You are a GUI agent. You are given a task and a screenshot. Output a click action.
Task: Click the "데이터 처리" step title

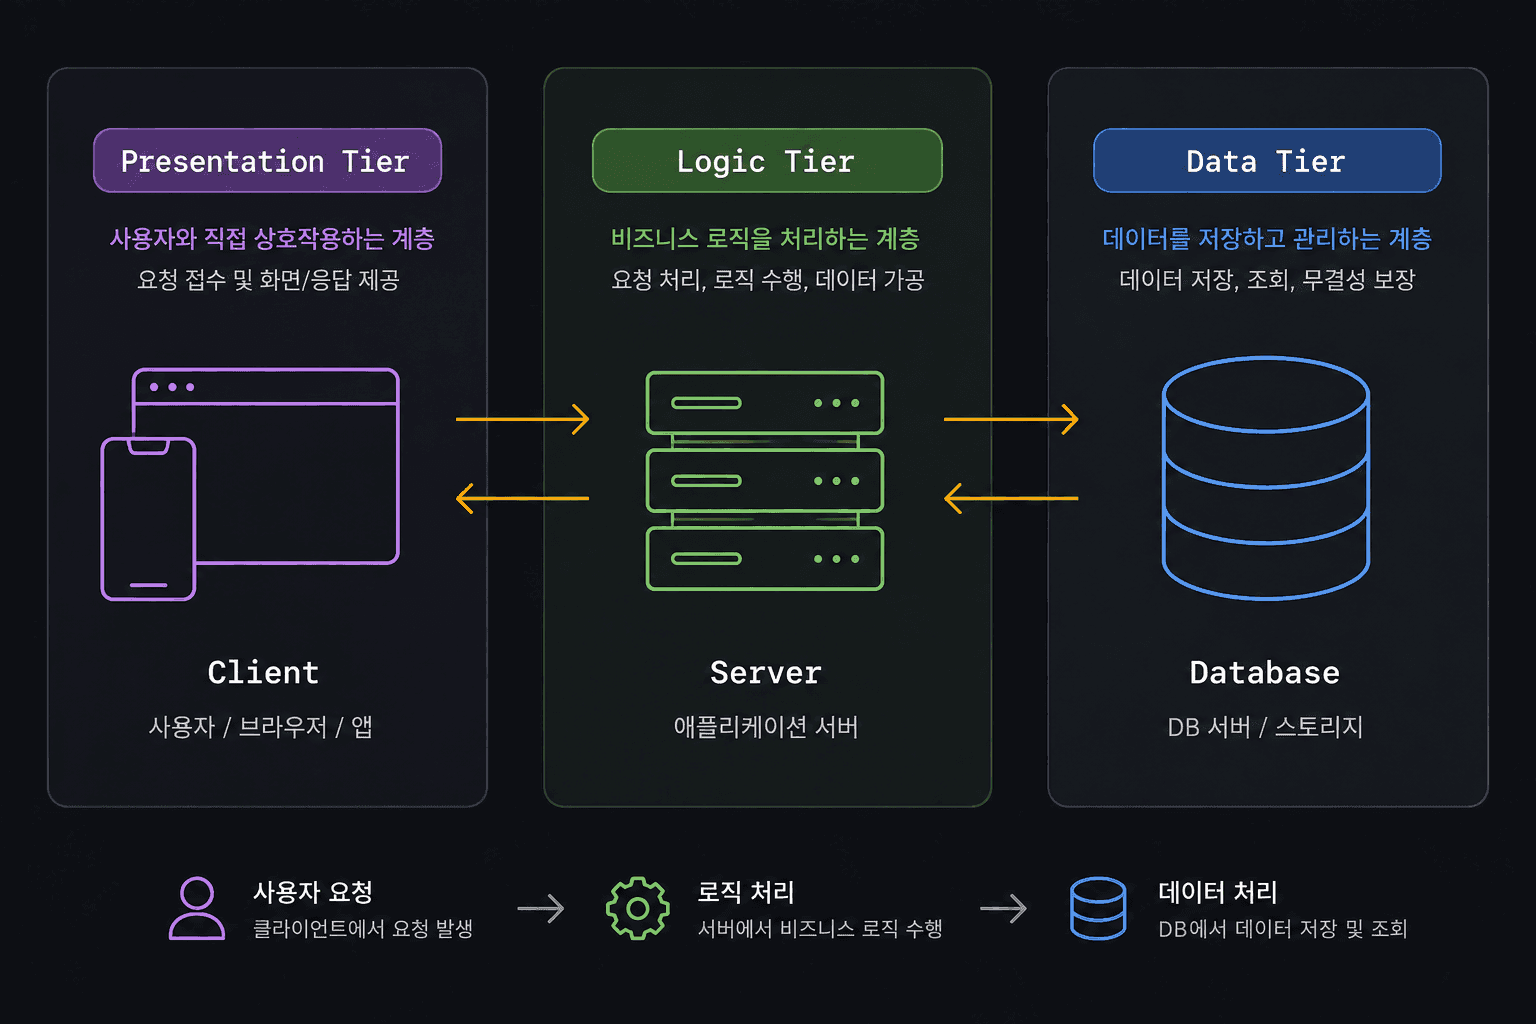click(x=1218, y=892)
